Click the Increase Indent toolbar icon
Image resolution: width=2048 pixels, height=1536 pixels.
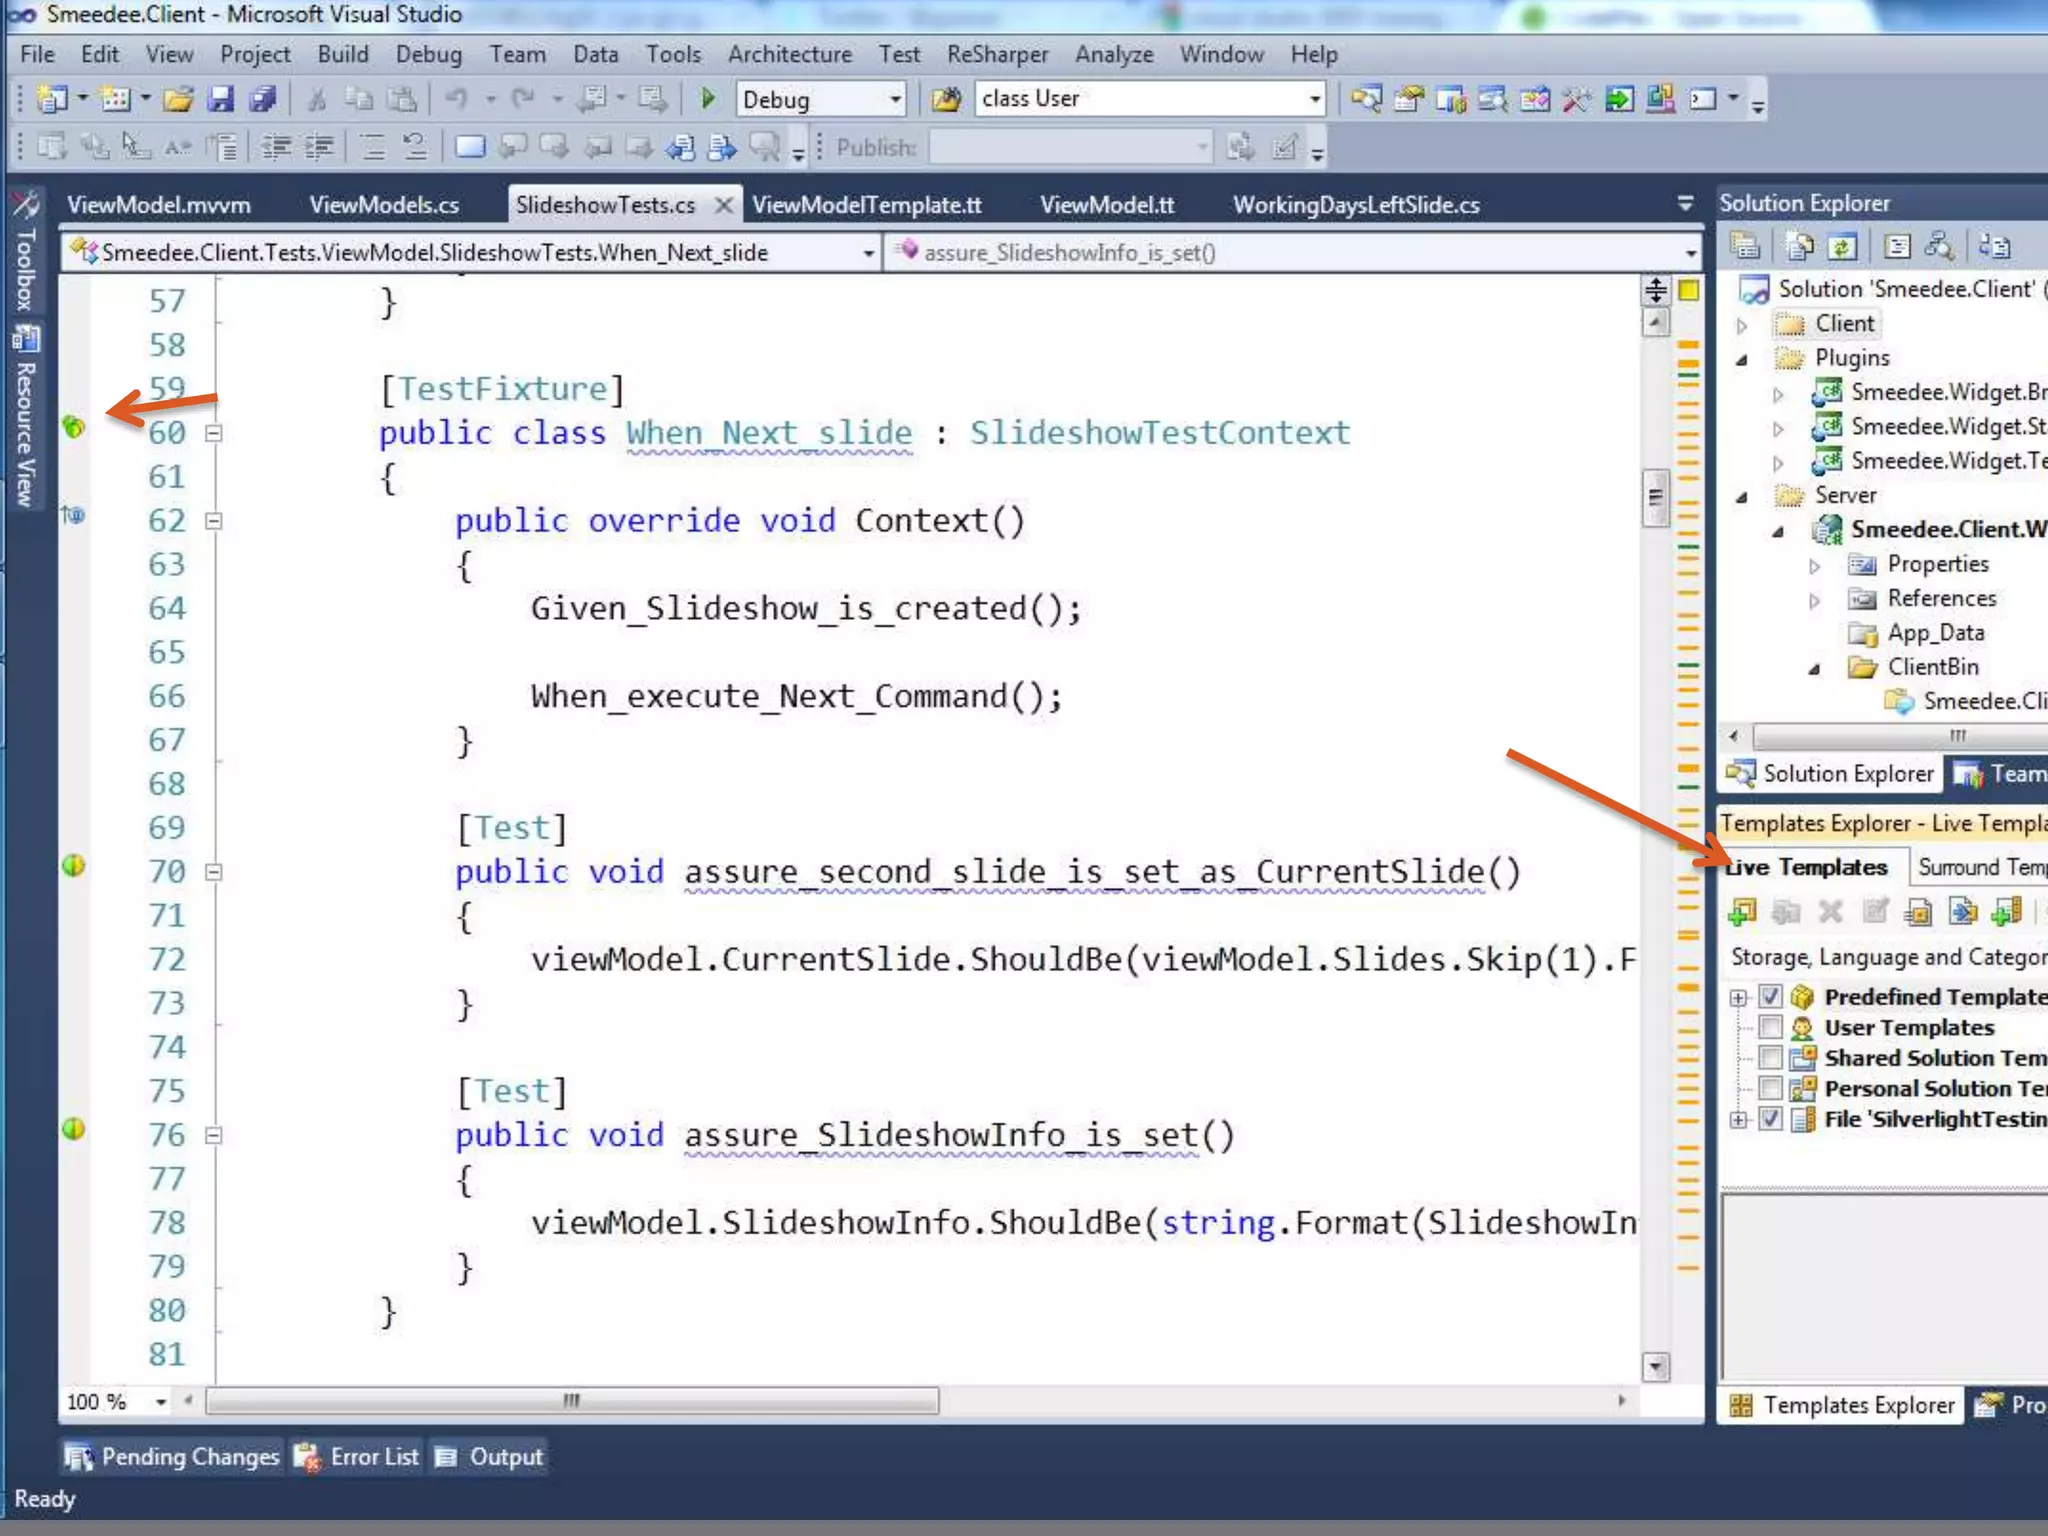[x=319, y=148]
